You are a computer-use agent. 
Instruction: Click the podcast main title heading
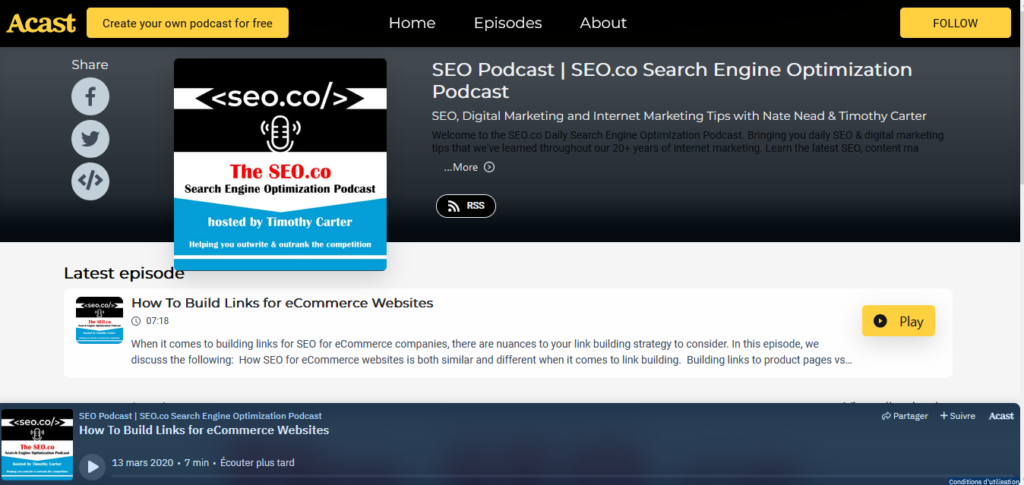672,80
